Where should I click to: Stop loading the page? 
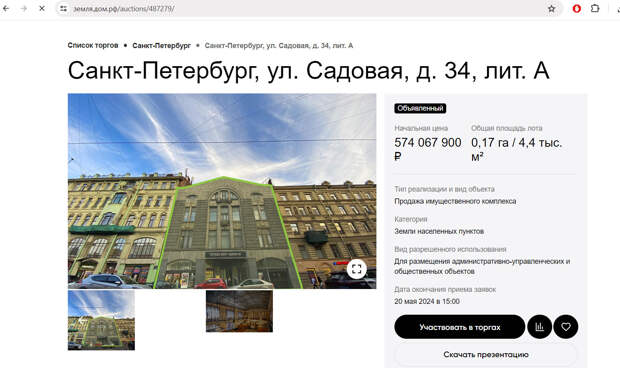tap(42, 8)
